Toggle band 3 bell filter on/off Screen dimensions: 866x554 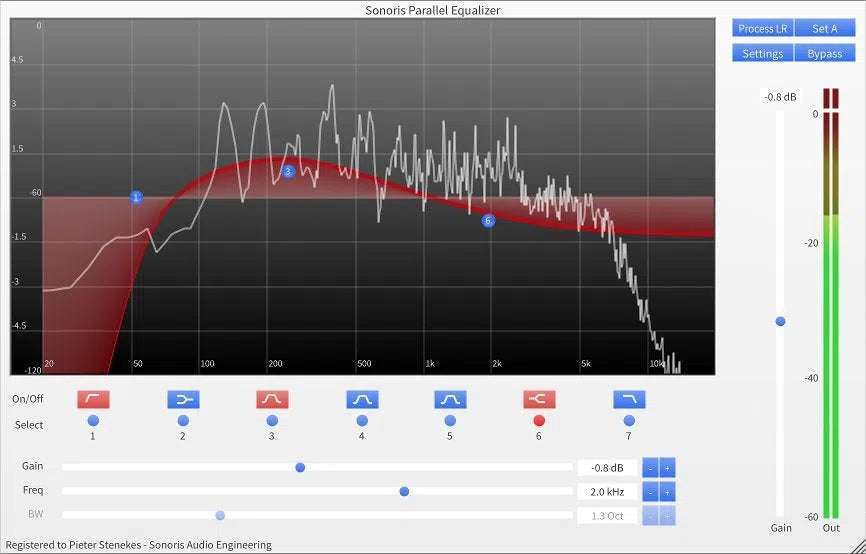272,399
